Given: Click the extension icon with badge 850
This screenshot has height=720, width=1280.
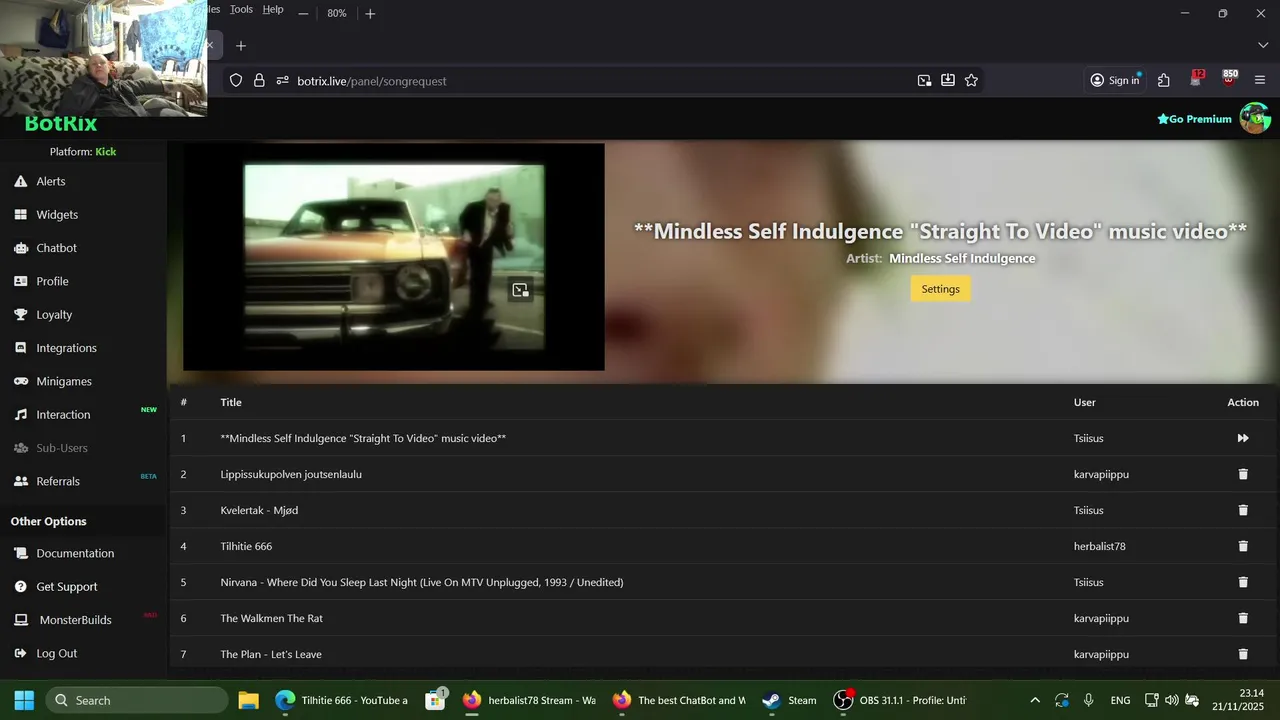Looking at the screenshot, I should (1229, 78).
